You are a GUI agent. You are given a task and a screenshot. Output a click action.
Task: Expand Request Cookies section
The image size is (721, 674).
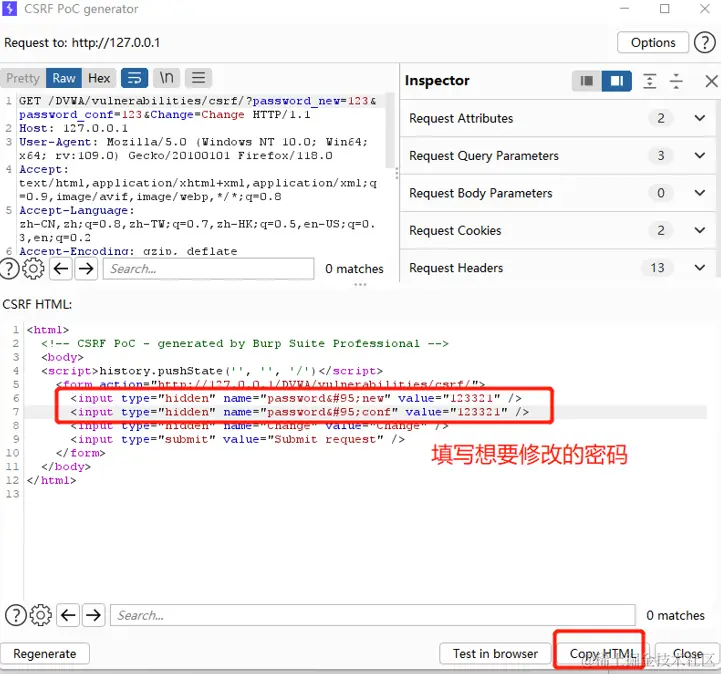click(700, 230)
